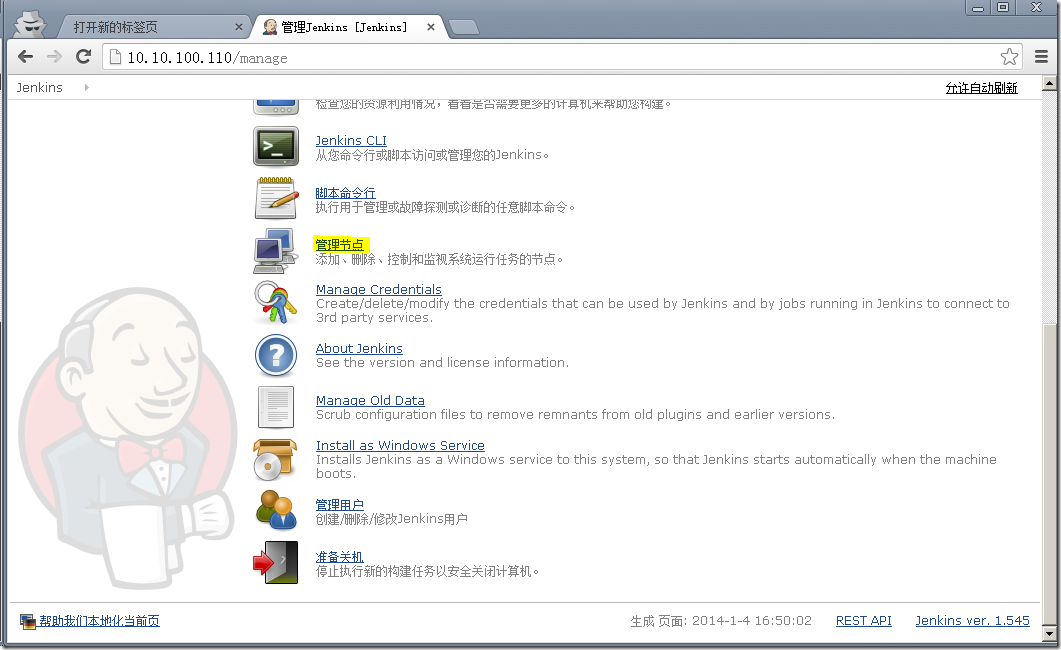
Task: Open the 管理用户 link
Action: click(x=340, y=505)
